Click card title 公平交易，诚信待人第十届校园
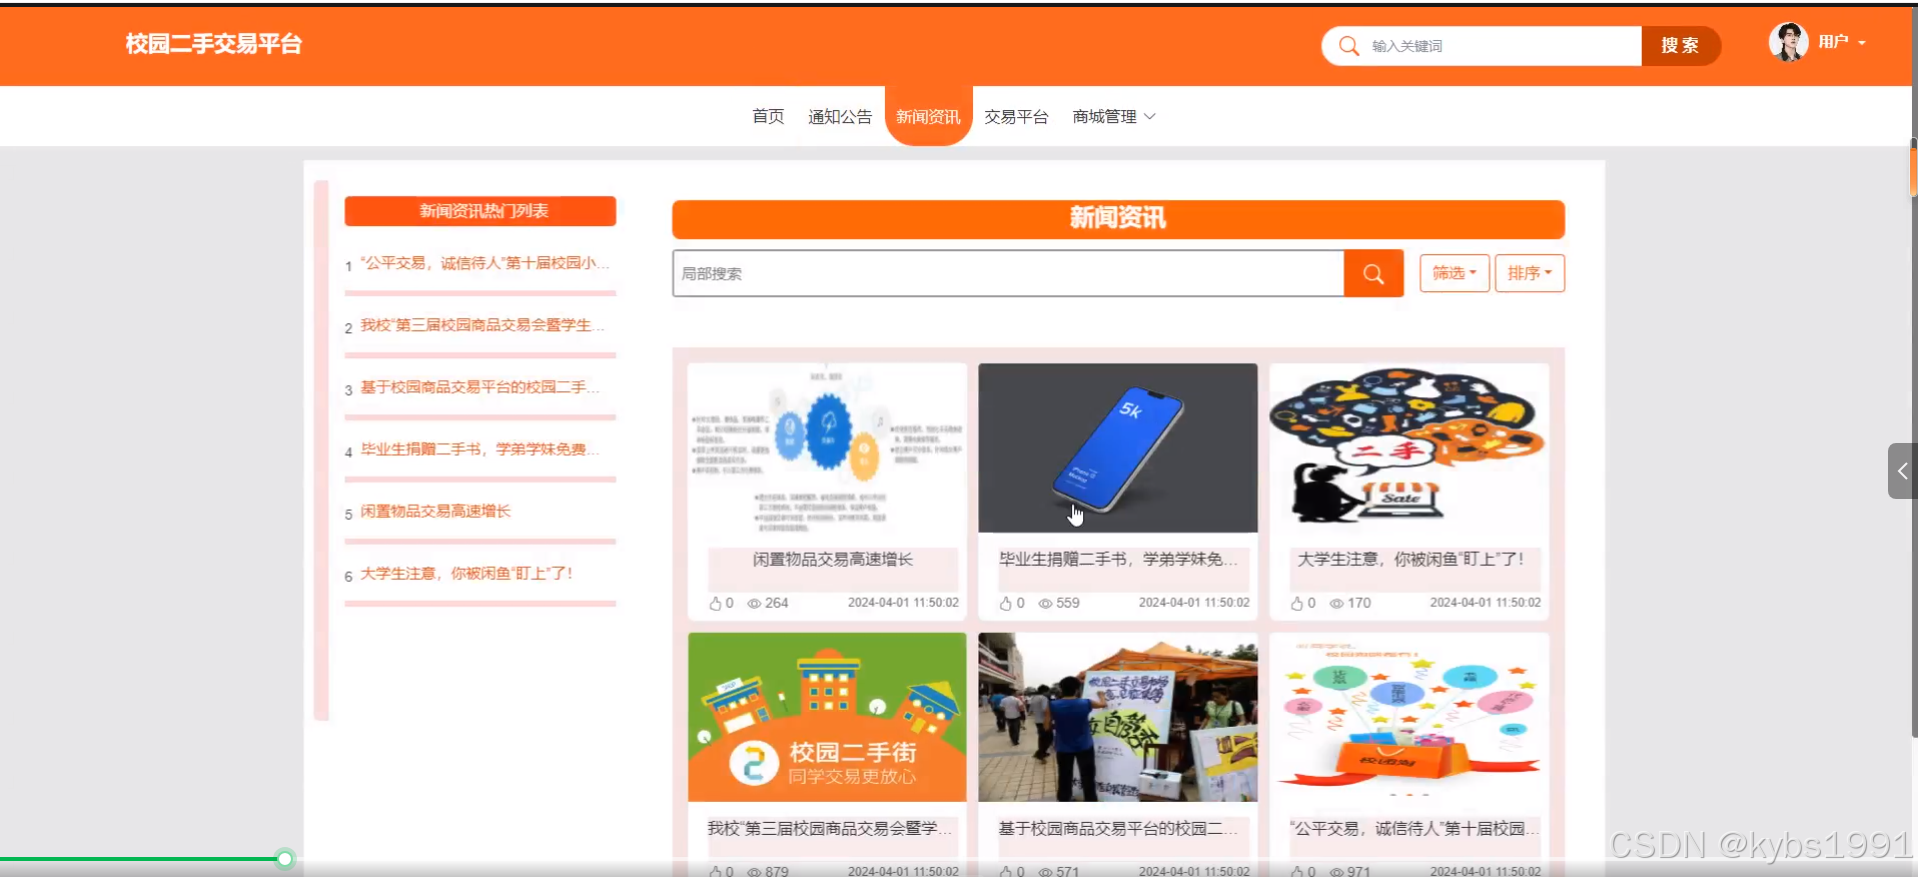 pyautogui.click(x=1414, y=829)
